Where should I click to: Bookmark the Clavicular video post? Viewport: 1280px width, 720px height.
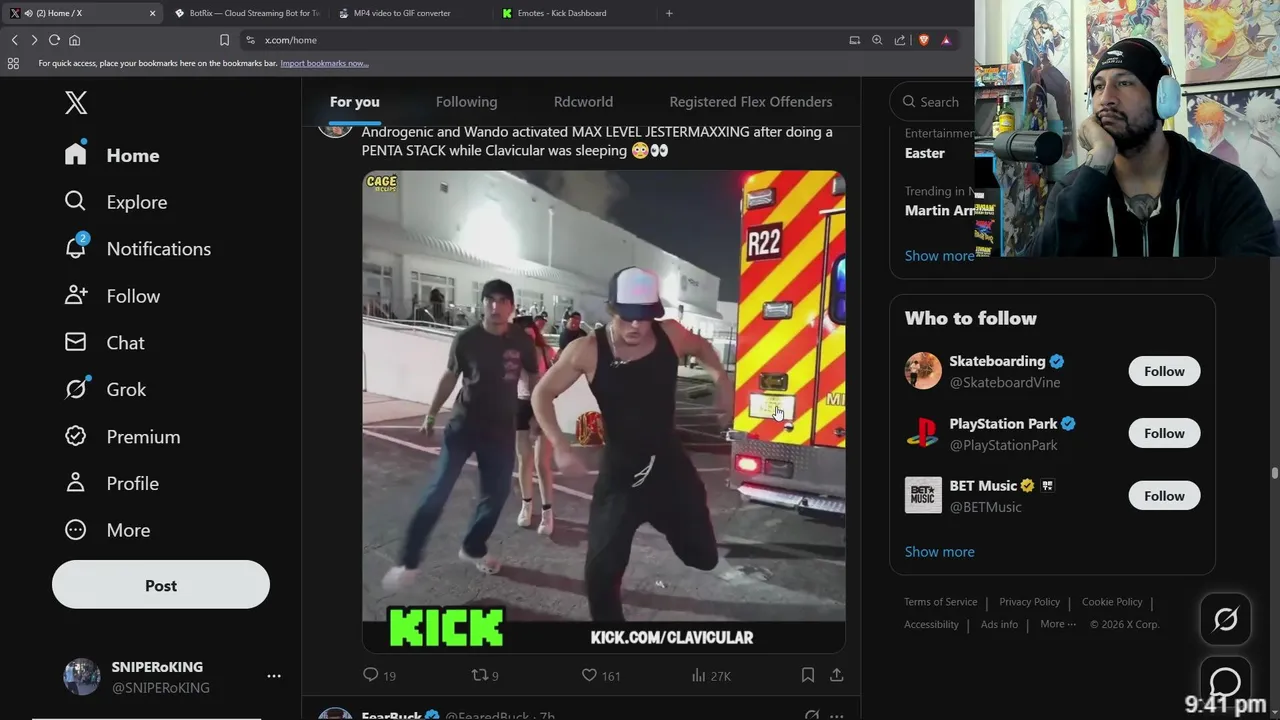pyautogui.click(x=808, y=676)
